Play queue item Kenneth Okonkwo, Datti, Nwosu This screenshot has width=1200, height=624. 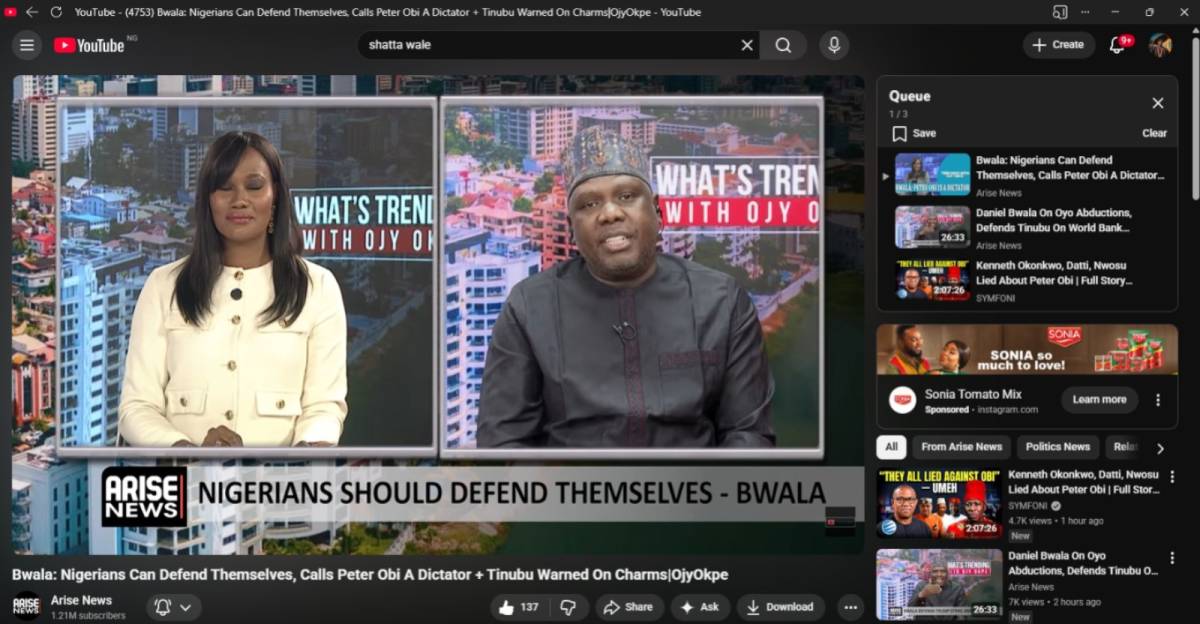click(x=1026, y=281)
